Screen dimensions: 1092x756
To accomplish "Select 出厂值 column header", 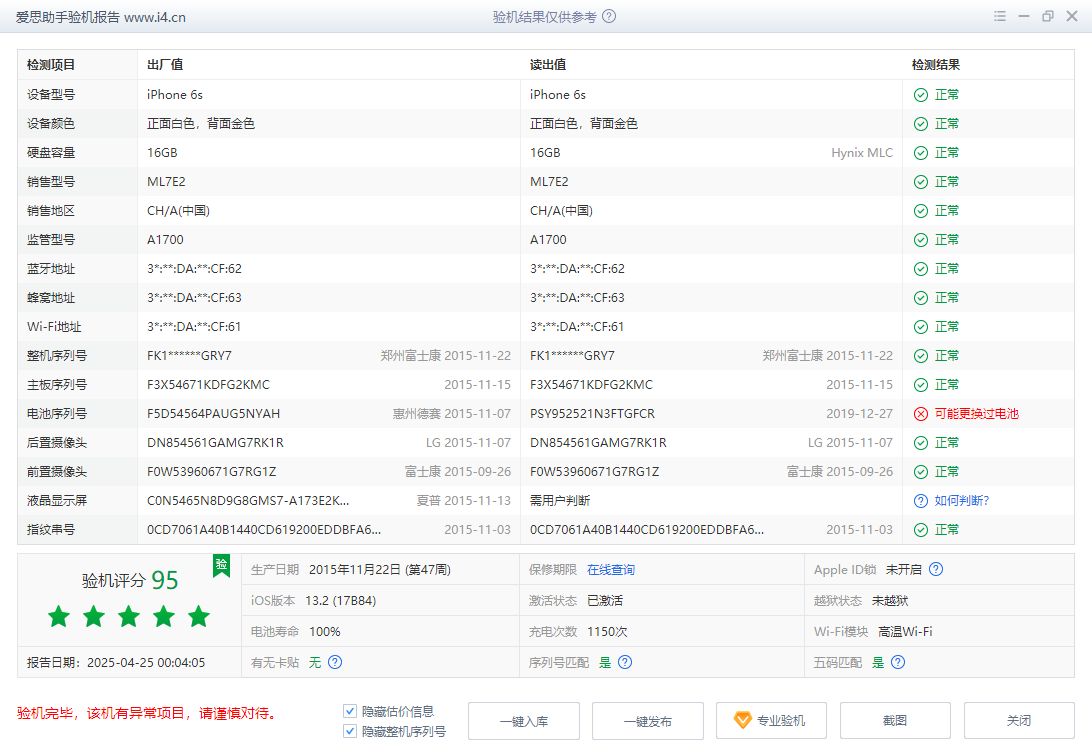I will click(165, 65).
